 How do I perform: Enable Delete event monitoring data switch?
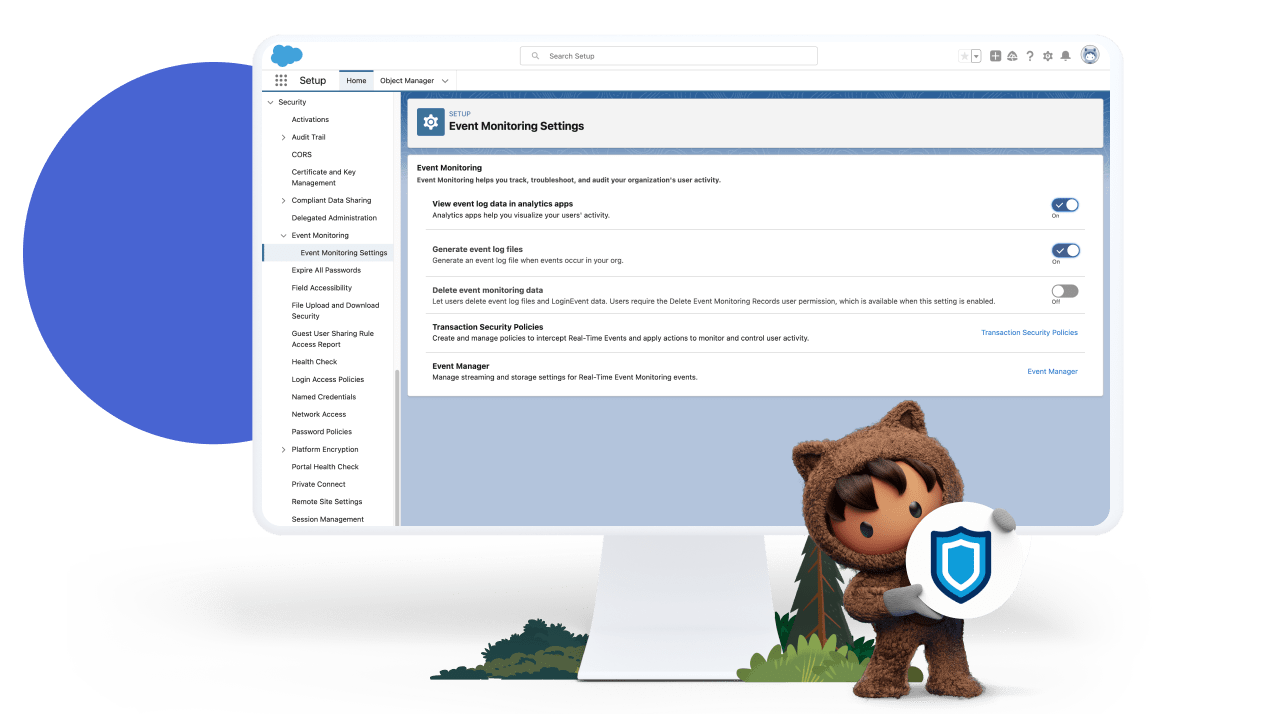(1064, 291)
